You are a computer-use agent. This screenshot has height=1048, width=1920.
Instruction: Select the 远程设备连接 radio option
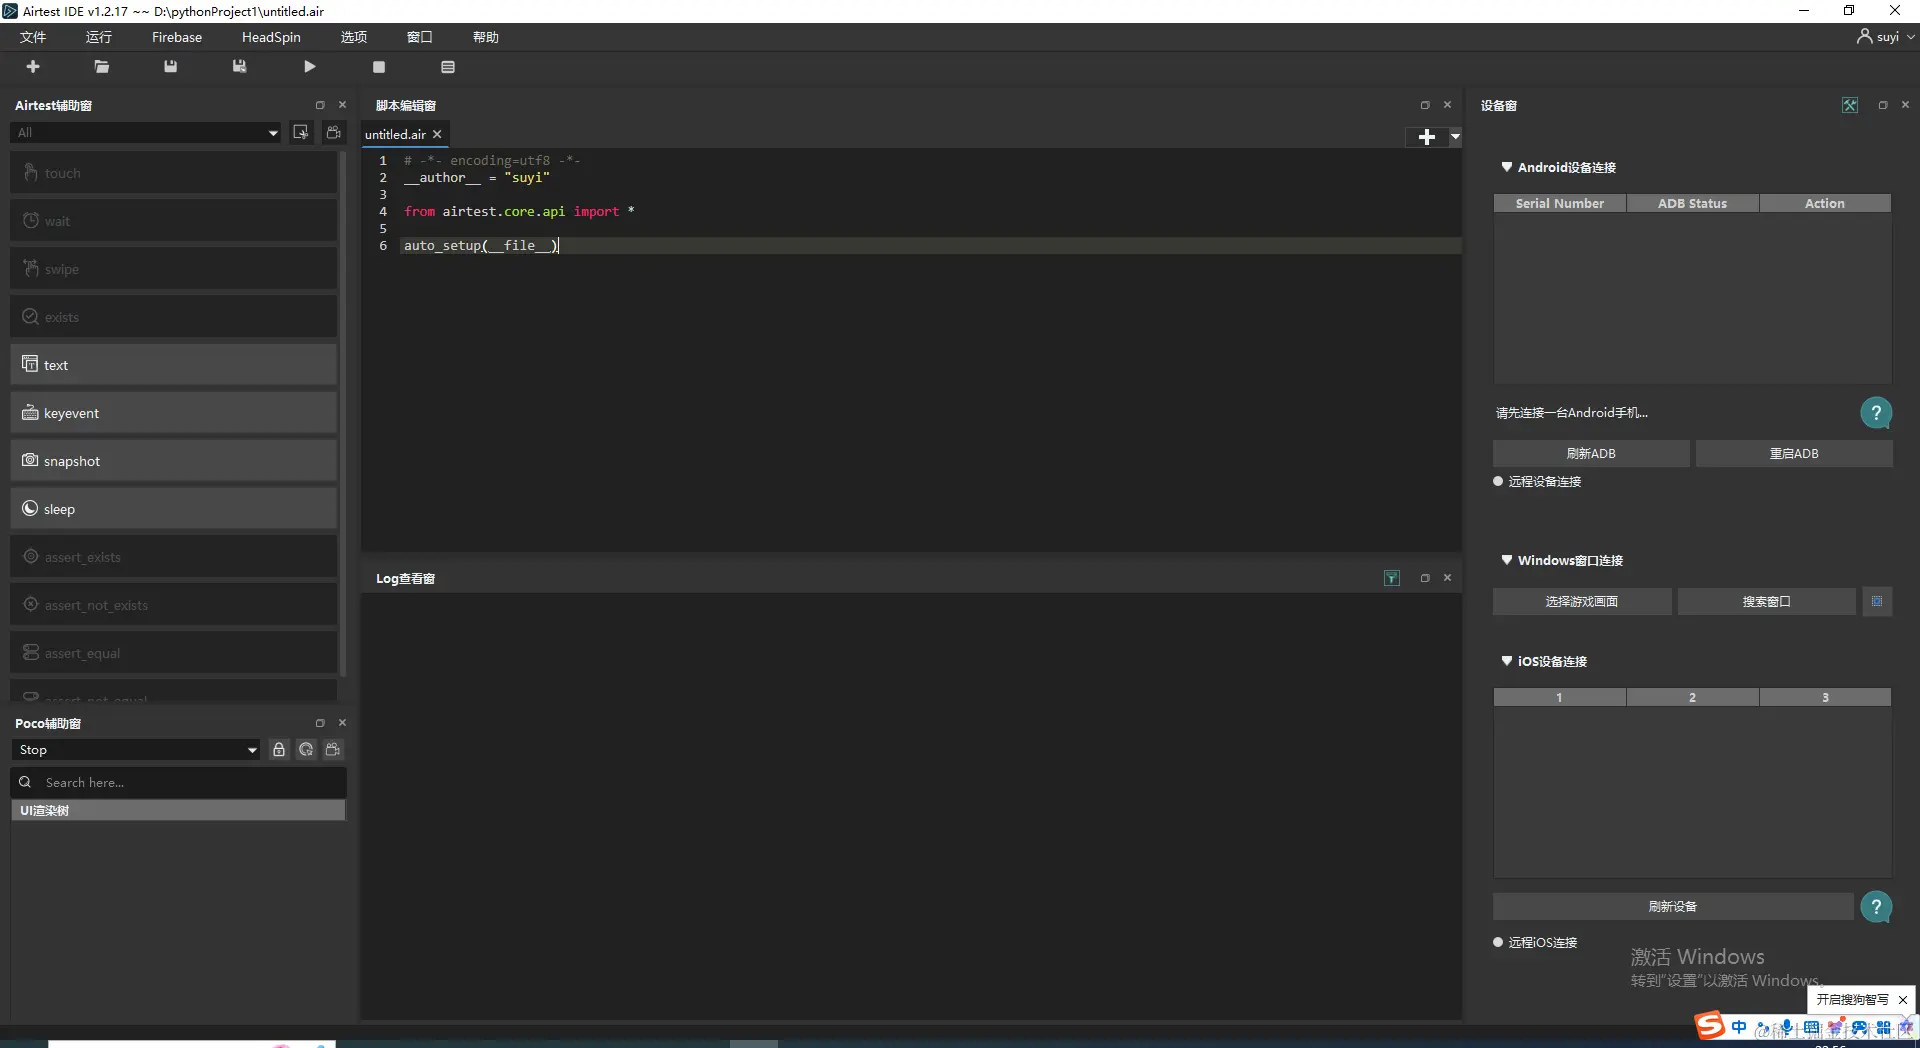[1498, 481]
